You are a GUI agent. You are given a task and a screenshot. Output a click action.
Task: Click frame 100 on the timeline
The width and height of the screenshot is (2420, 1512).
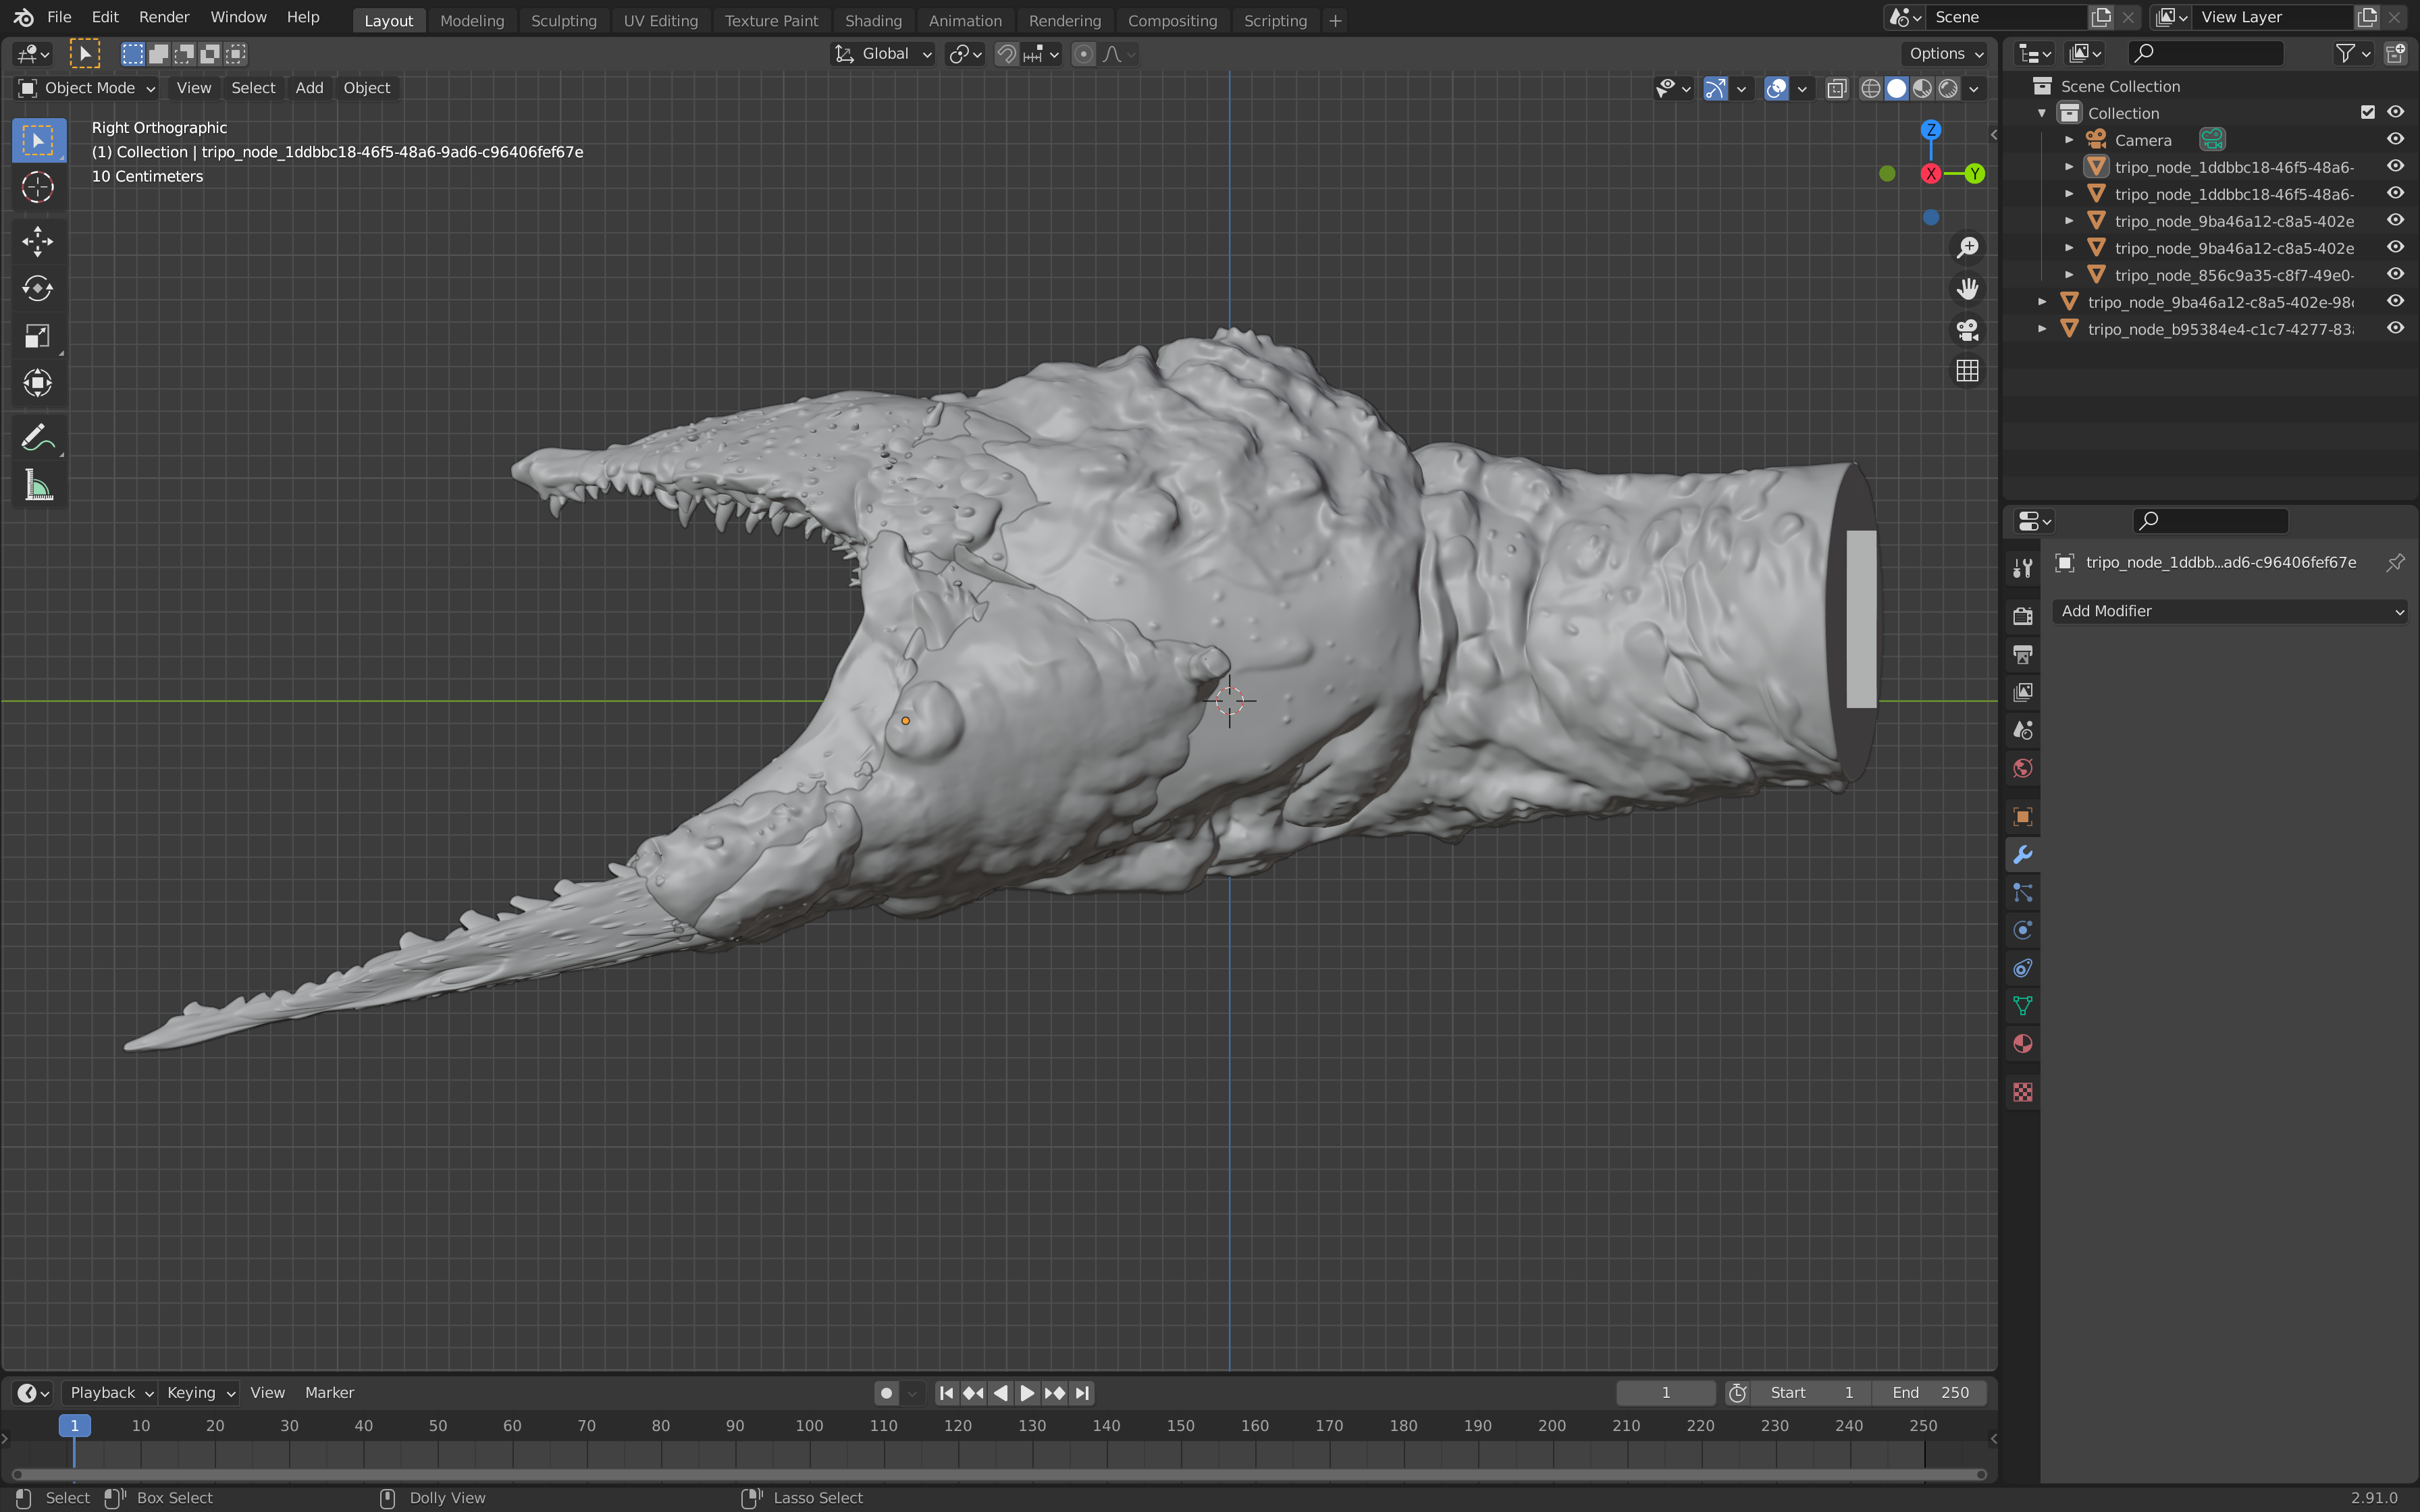(809, 1426)
